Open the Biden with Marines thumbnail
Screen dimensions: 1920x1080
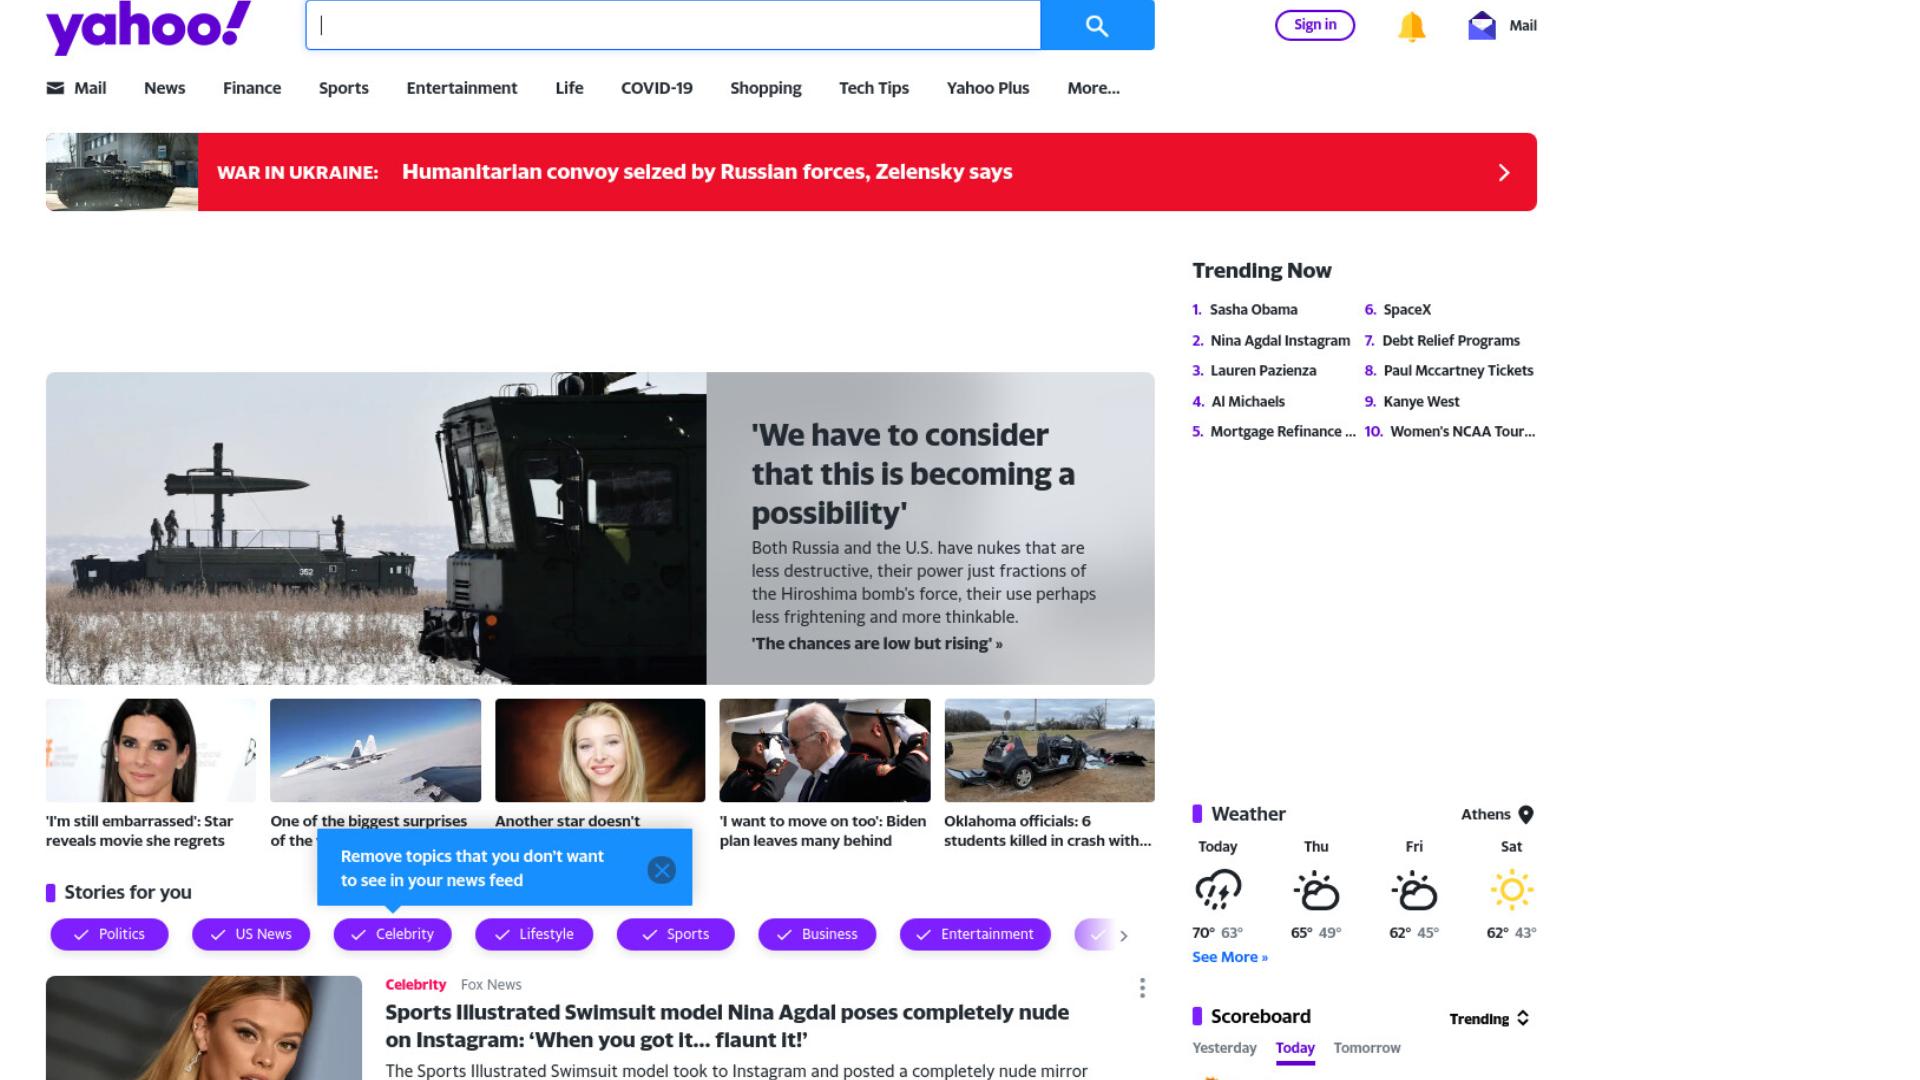coord(825,750)
